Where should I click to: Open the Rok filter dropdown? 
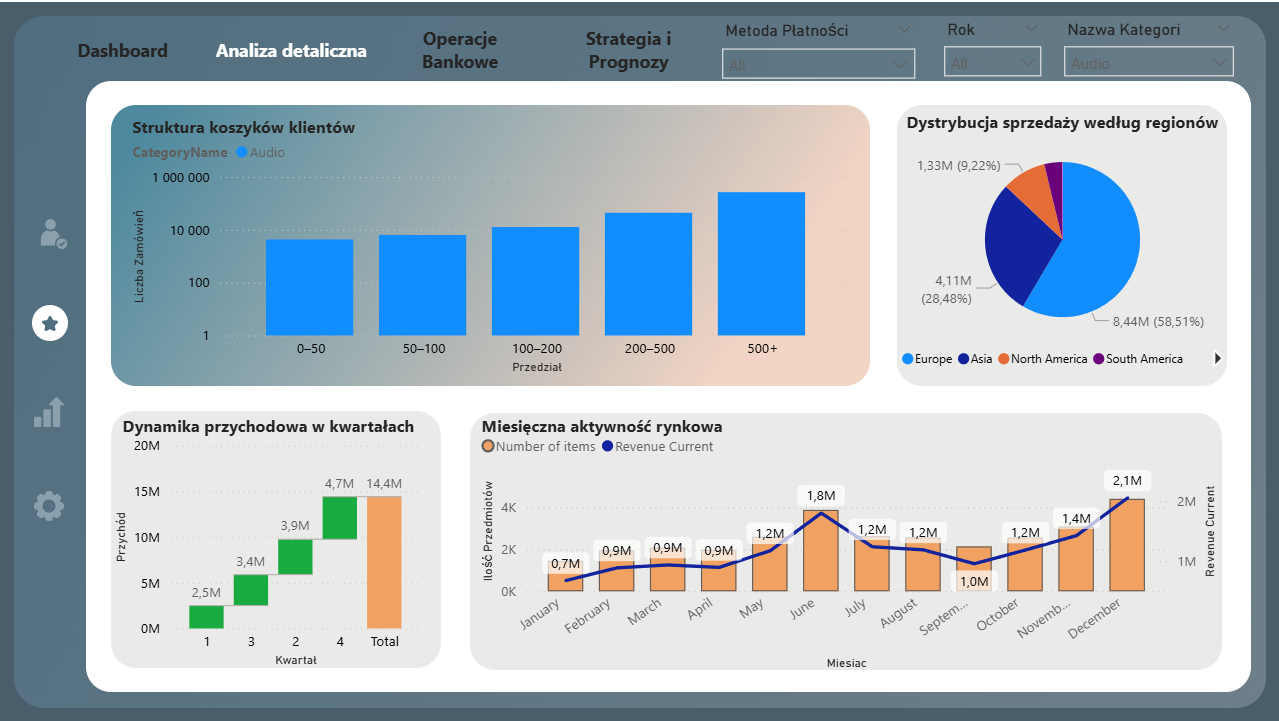coord(992,63)
